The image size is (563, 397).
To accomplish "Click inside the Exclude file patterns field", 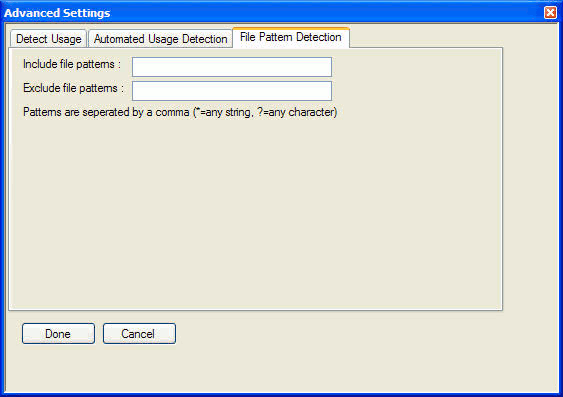I will (232, 91).
